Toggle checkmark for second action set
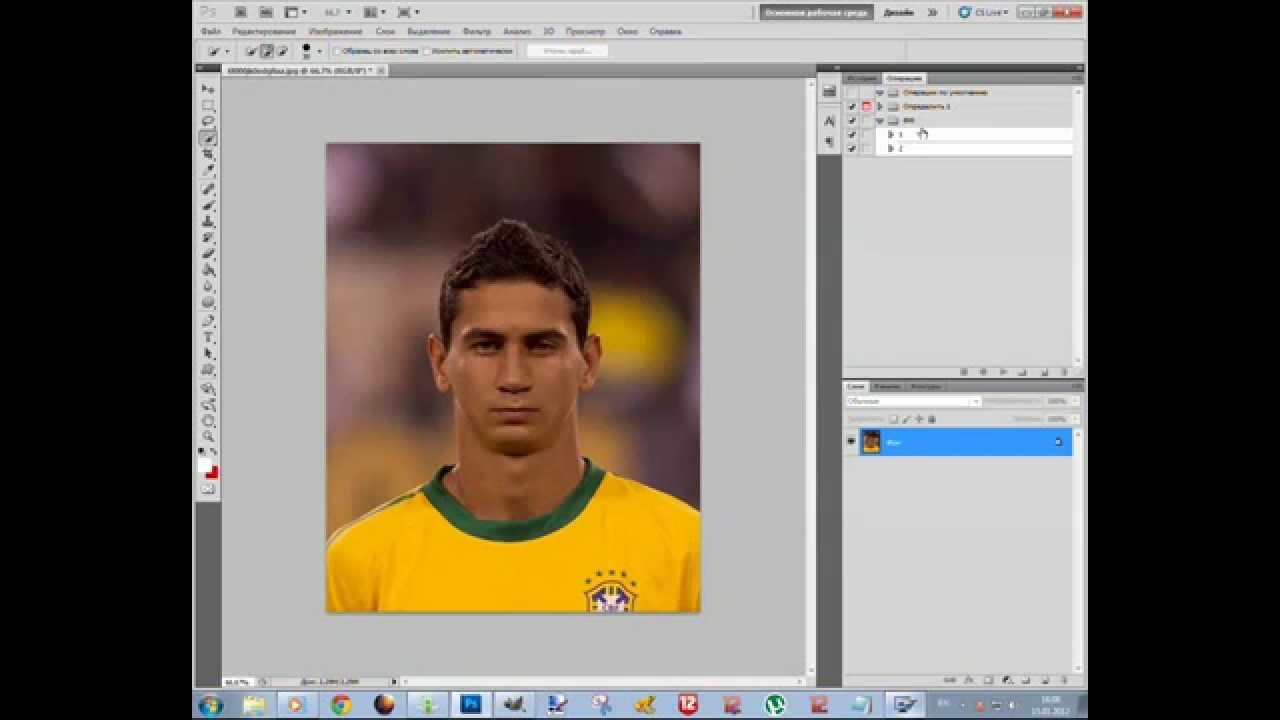Image resolution: width=1280 pixels, height=720 pixels. coord(852,106)
